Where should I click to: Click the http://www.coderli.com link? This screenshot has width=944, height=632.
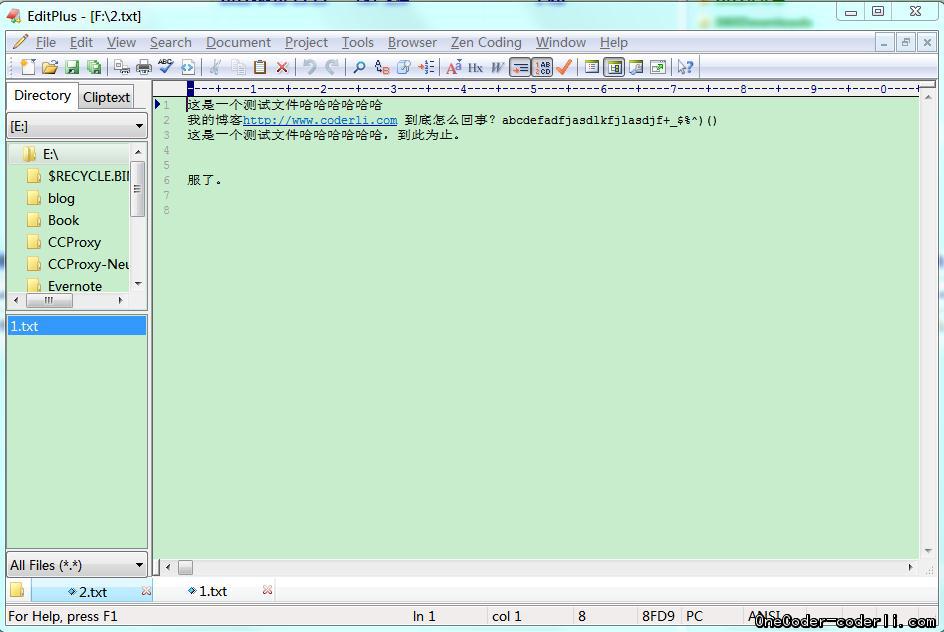click(320, 120)
